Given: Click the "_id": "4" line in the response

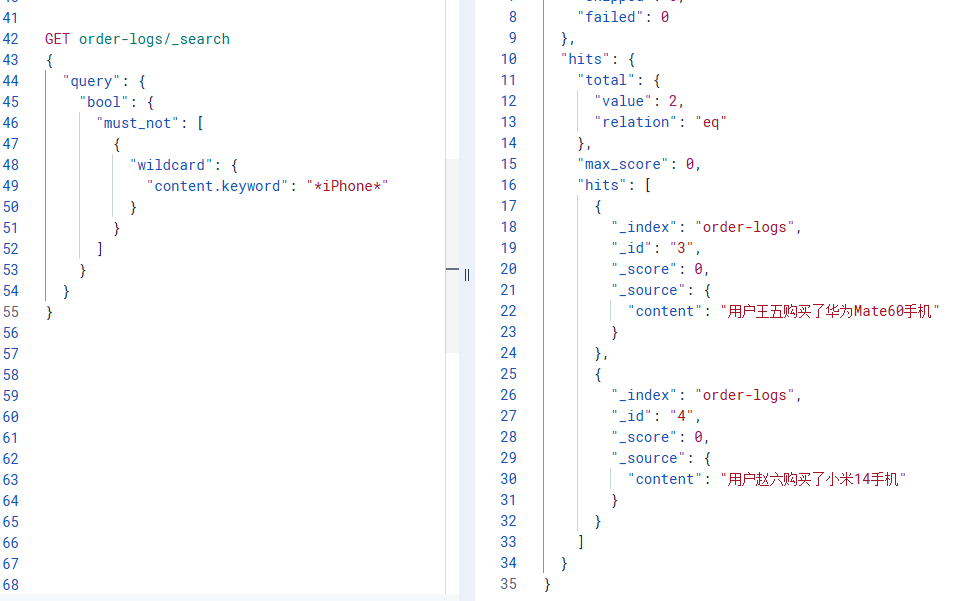Looking at the screenshot, I should pos(656,416).
